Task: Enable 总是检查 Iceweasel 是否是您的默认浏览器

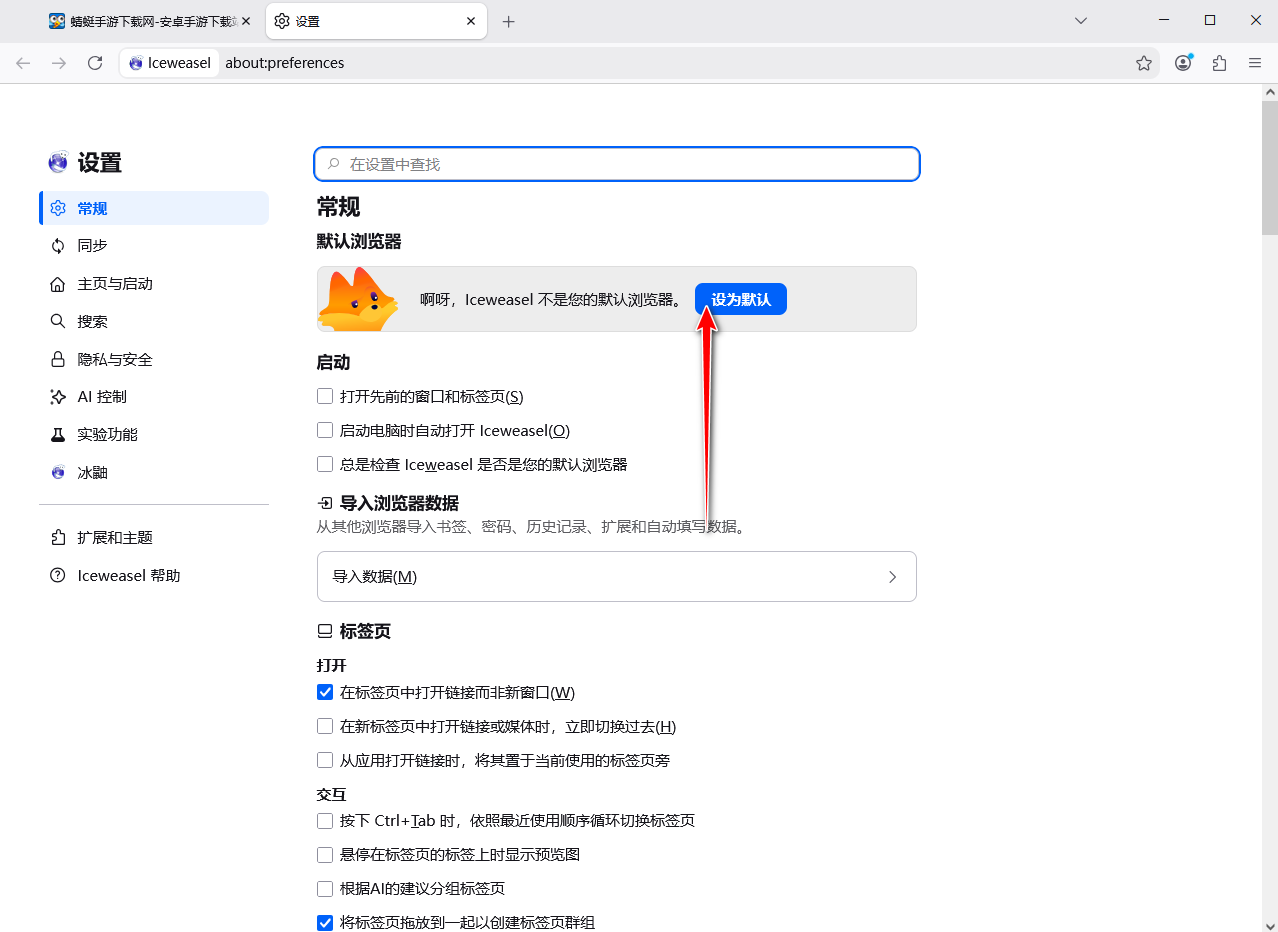Action: pos(325,464)
